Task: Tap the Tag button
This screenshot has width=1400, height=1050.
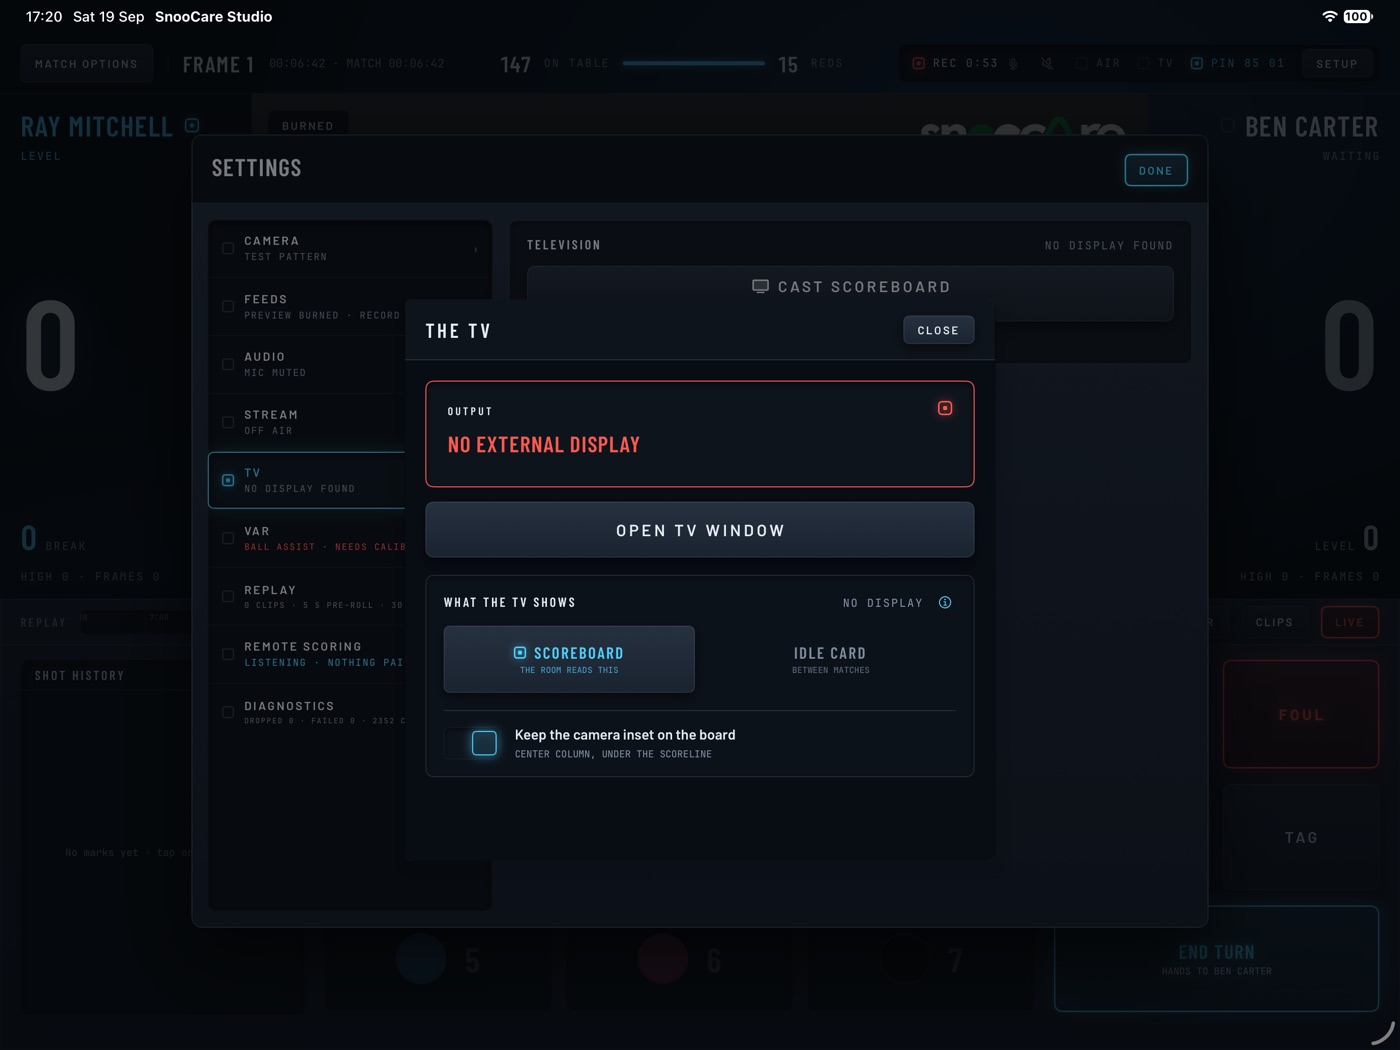Action: (x=1301, y=838)
